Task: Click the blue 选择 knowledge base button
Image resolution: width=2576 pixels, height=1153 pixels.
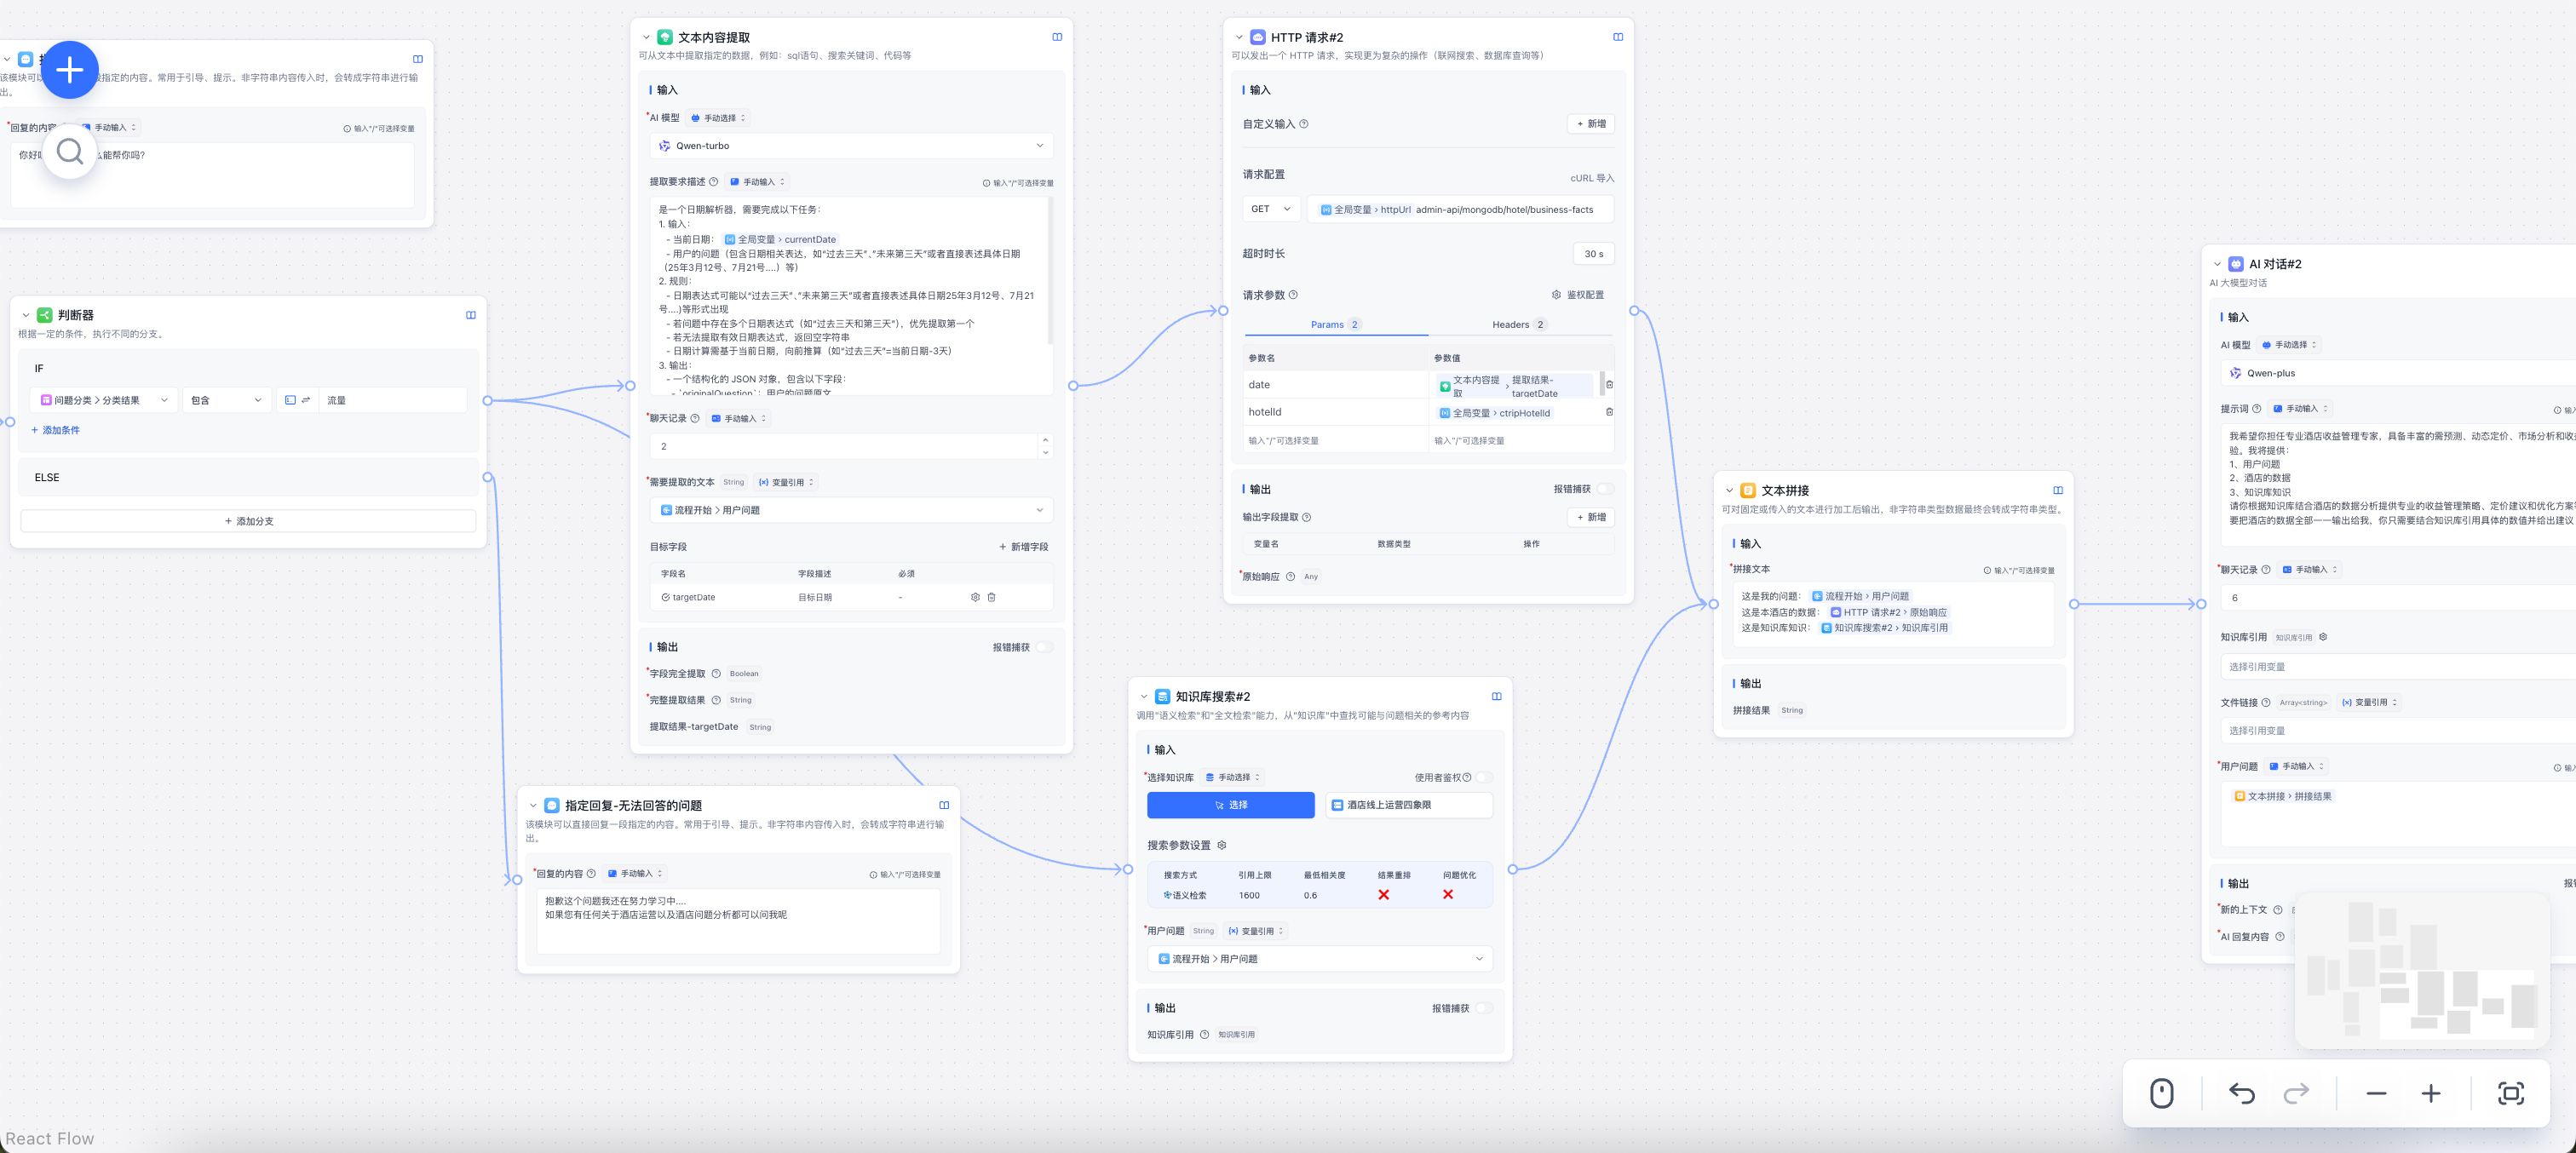Action: tap(1230, 805)
